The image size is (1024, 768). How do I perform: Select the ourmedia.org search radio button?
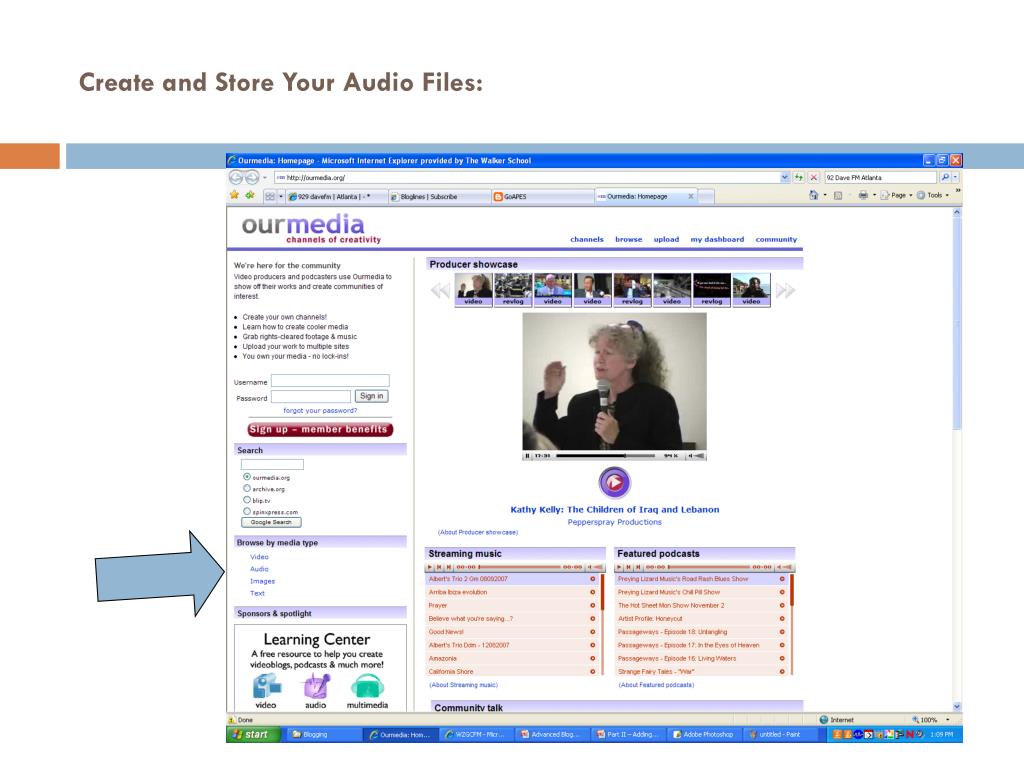point(247,477)
